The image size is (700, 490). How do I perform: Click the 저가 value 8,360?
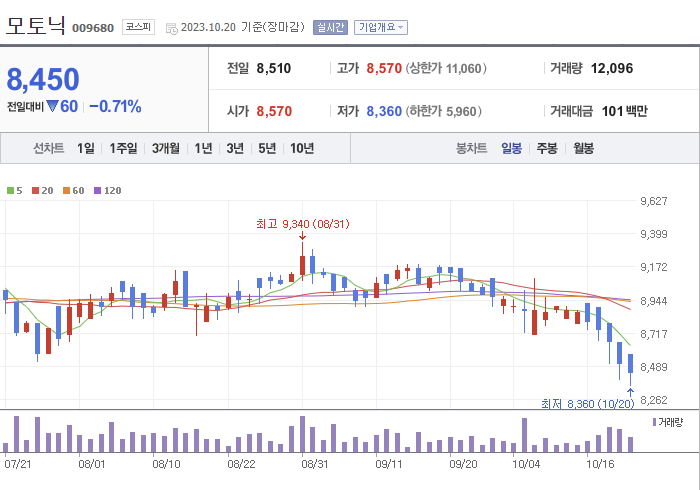click(384, 111)
